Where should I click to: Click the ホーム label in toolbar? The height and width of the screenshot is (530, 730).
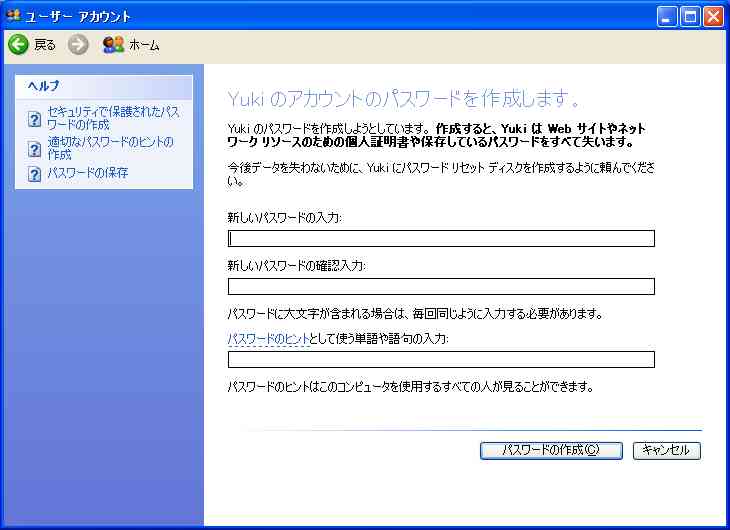[x=144, y=45]
